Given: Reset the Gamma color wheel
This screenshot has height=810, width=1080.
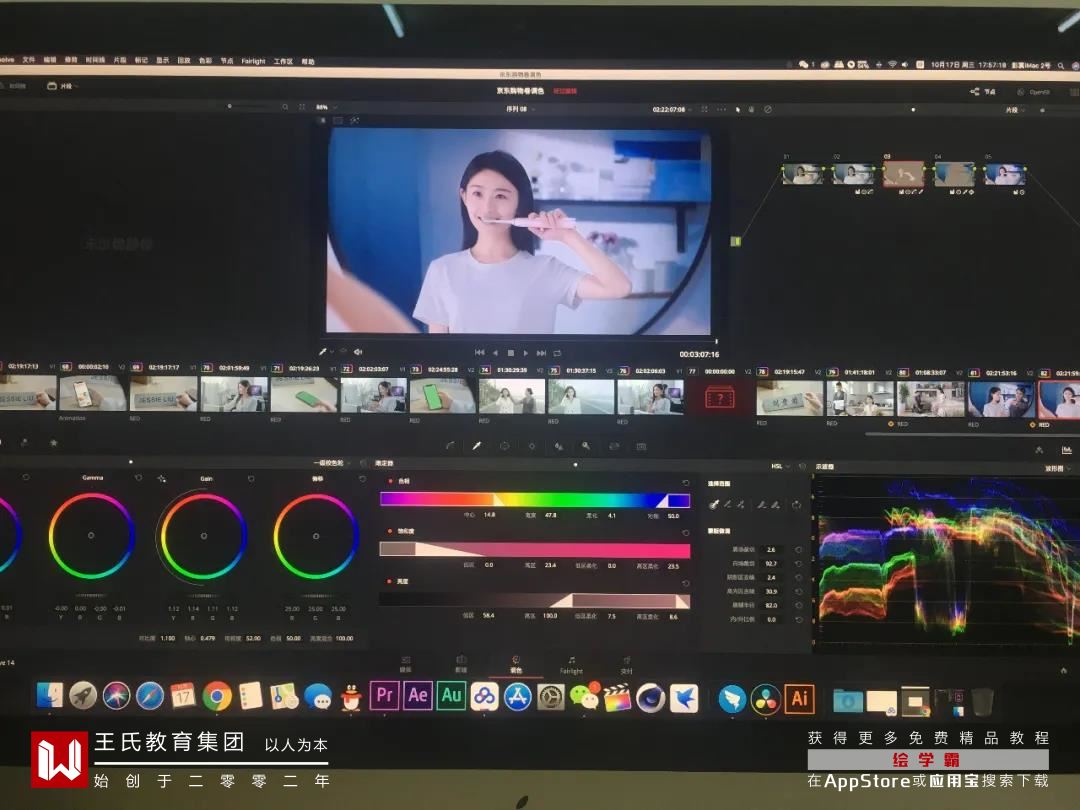Looking at the screenshot, I should pos(138,477).
